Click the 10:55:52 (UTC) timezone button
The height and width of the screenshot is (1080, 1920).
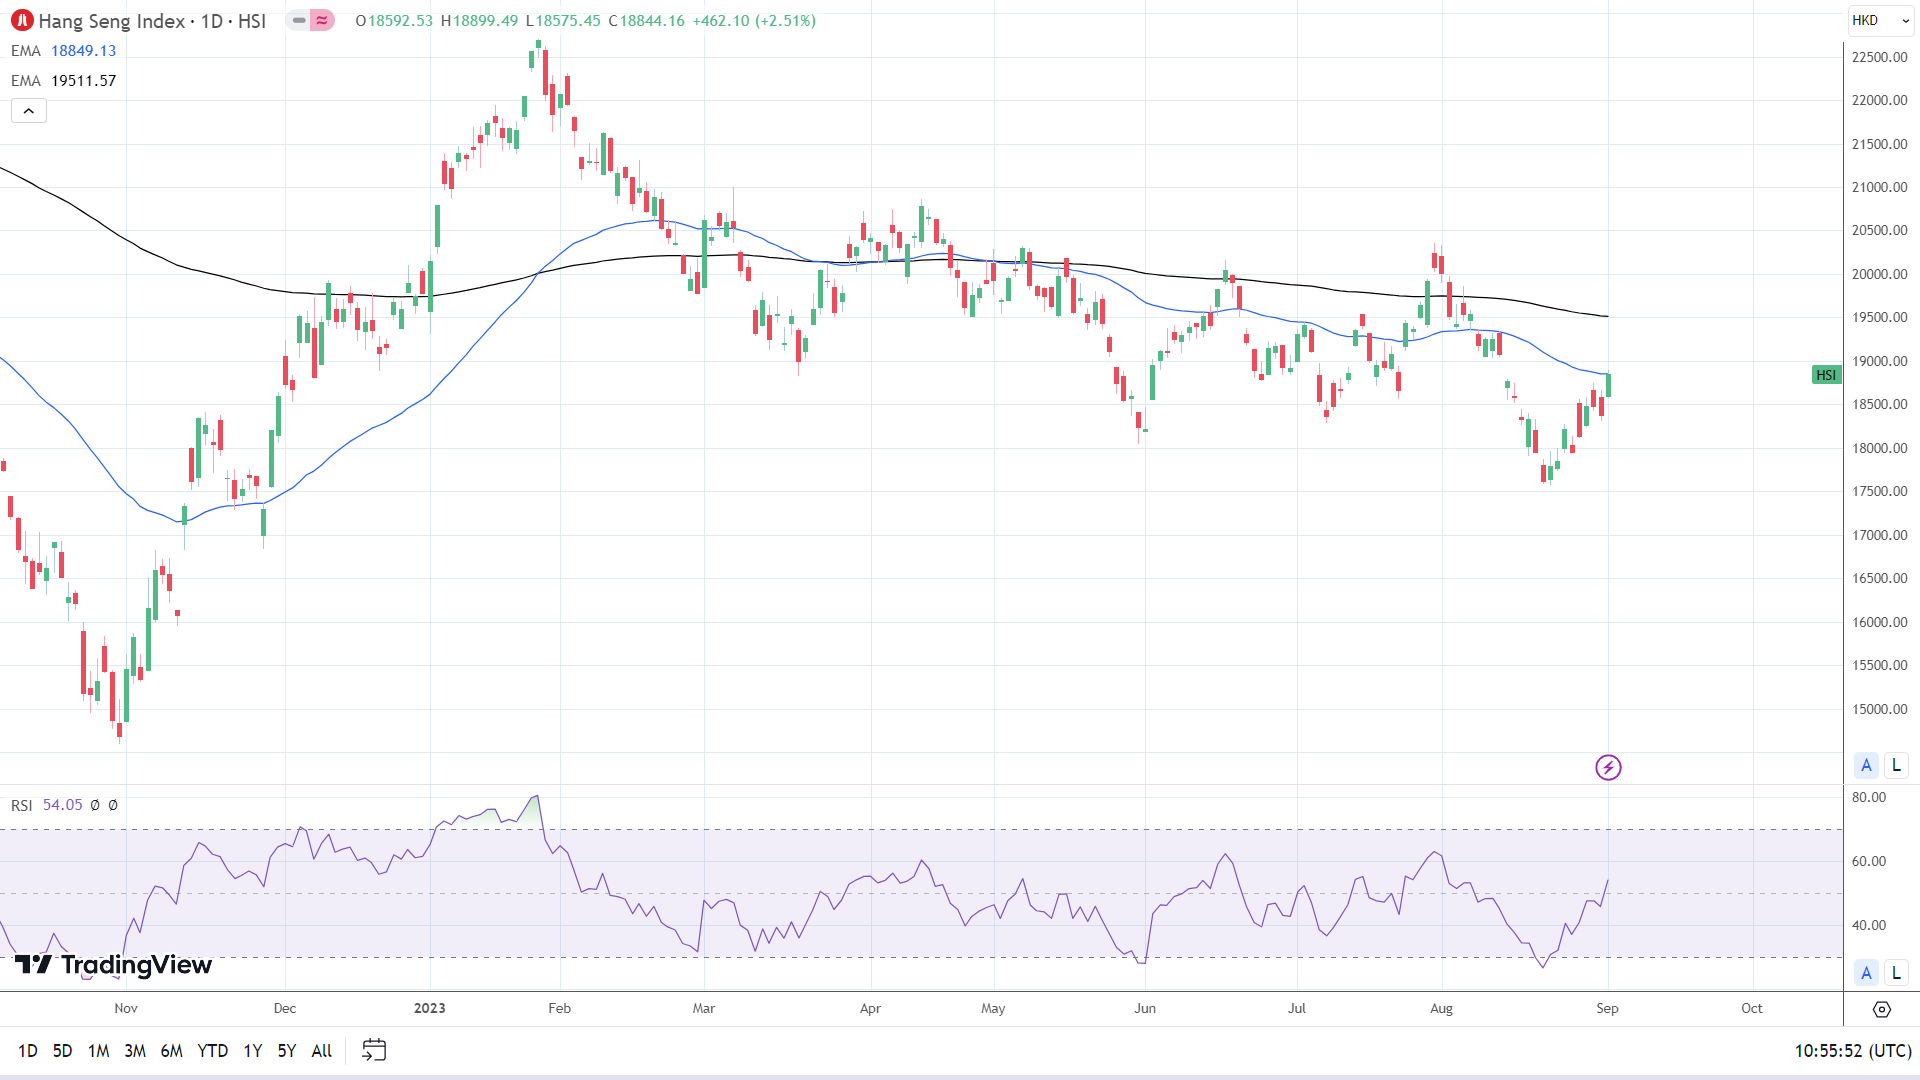pyautogui.click(x=1853, y=1051)
